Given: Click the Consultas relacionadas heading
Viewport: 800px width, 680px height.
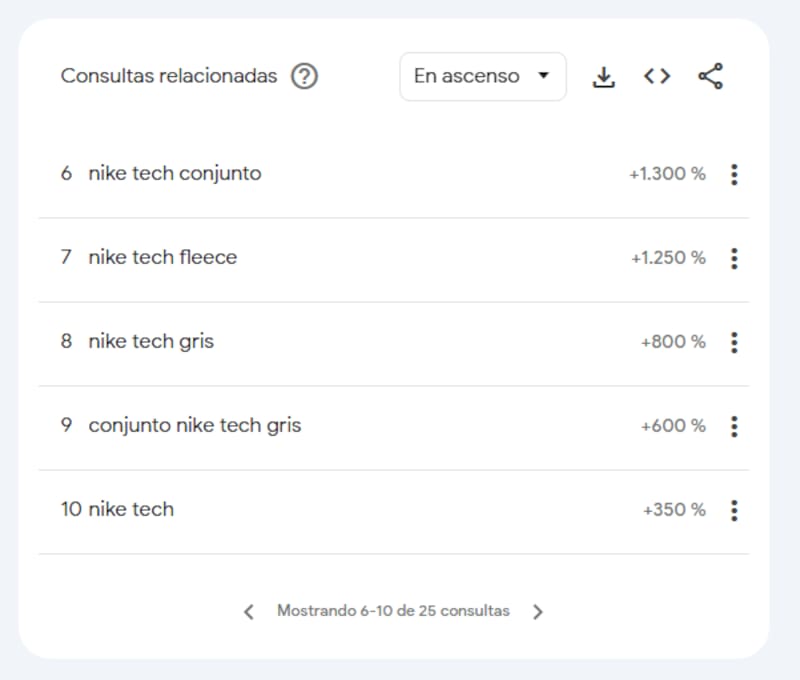Looking at the screenshot, I should [x=169, y=76].
